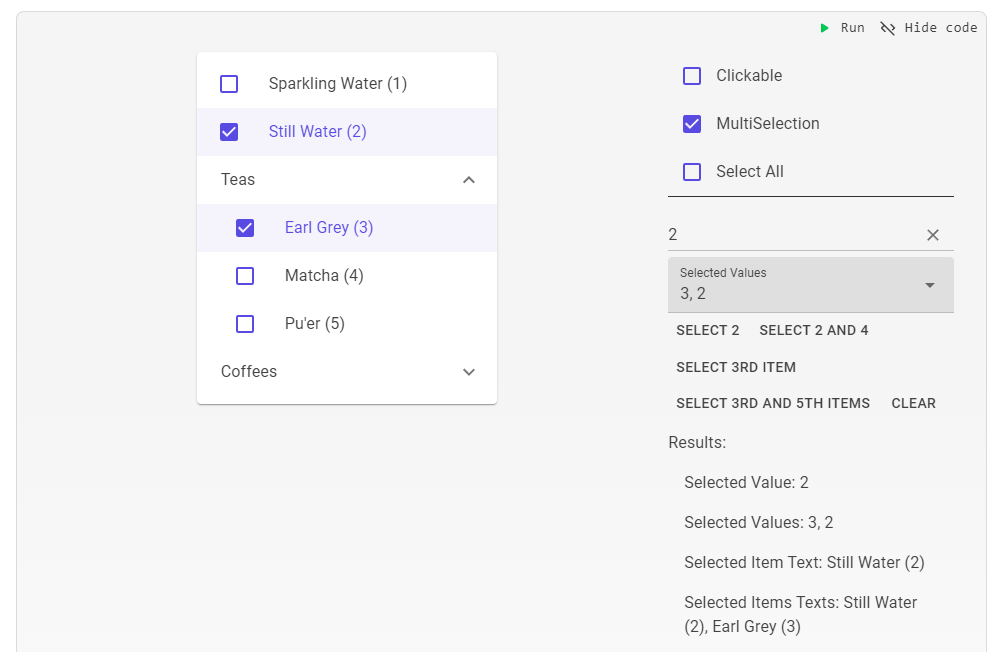The width and height of the screenshot is (999, 652).
Task: Enable the Clickable checkbox
Action: point(692,76)
